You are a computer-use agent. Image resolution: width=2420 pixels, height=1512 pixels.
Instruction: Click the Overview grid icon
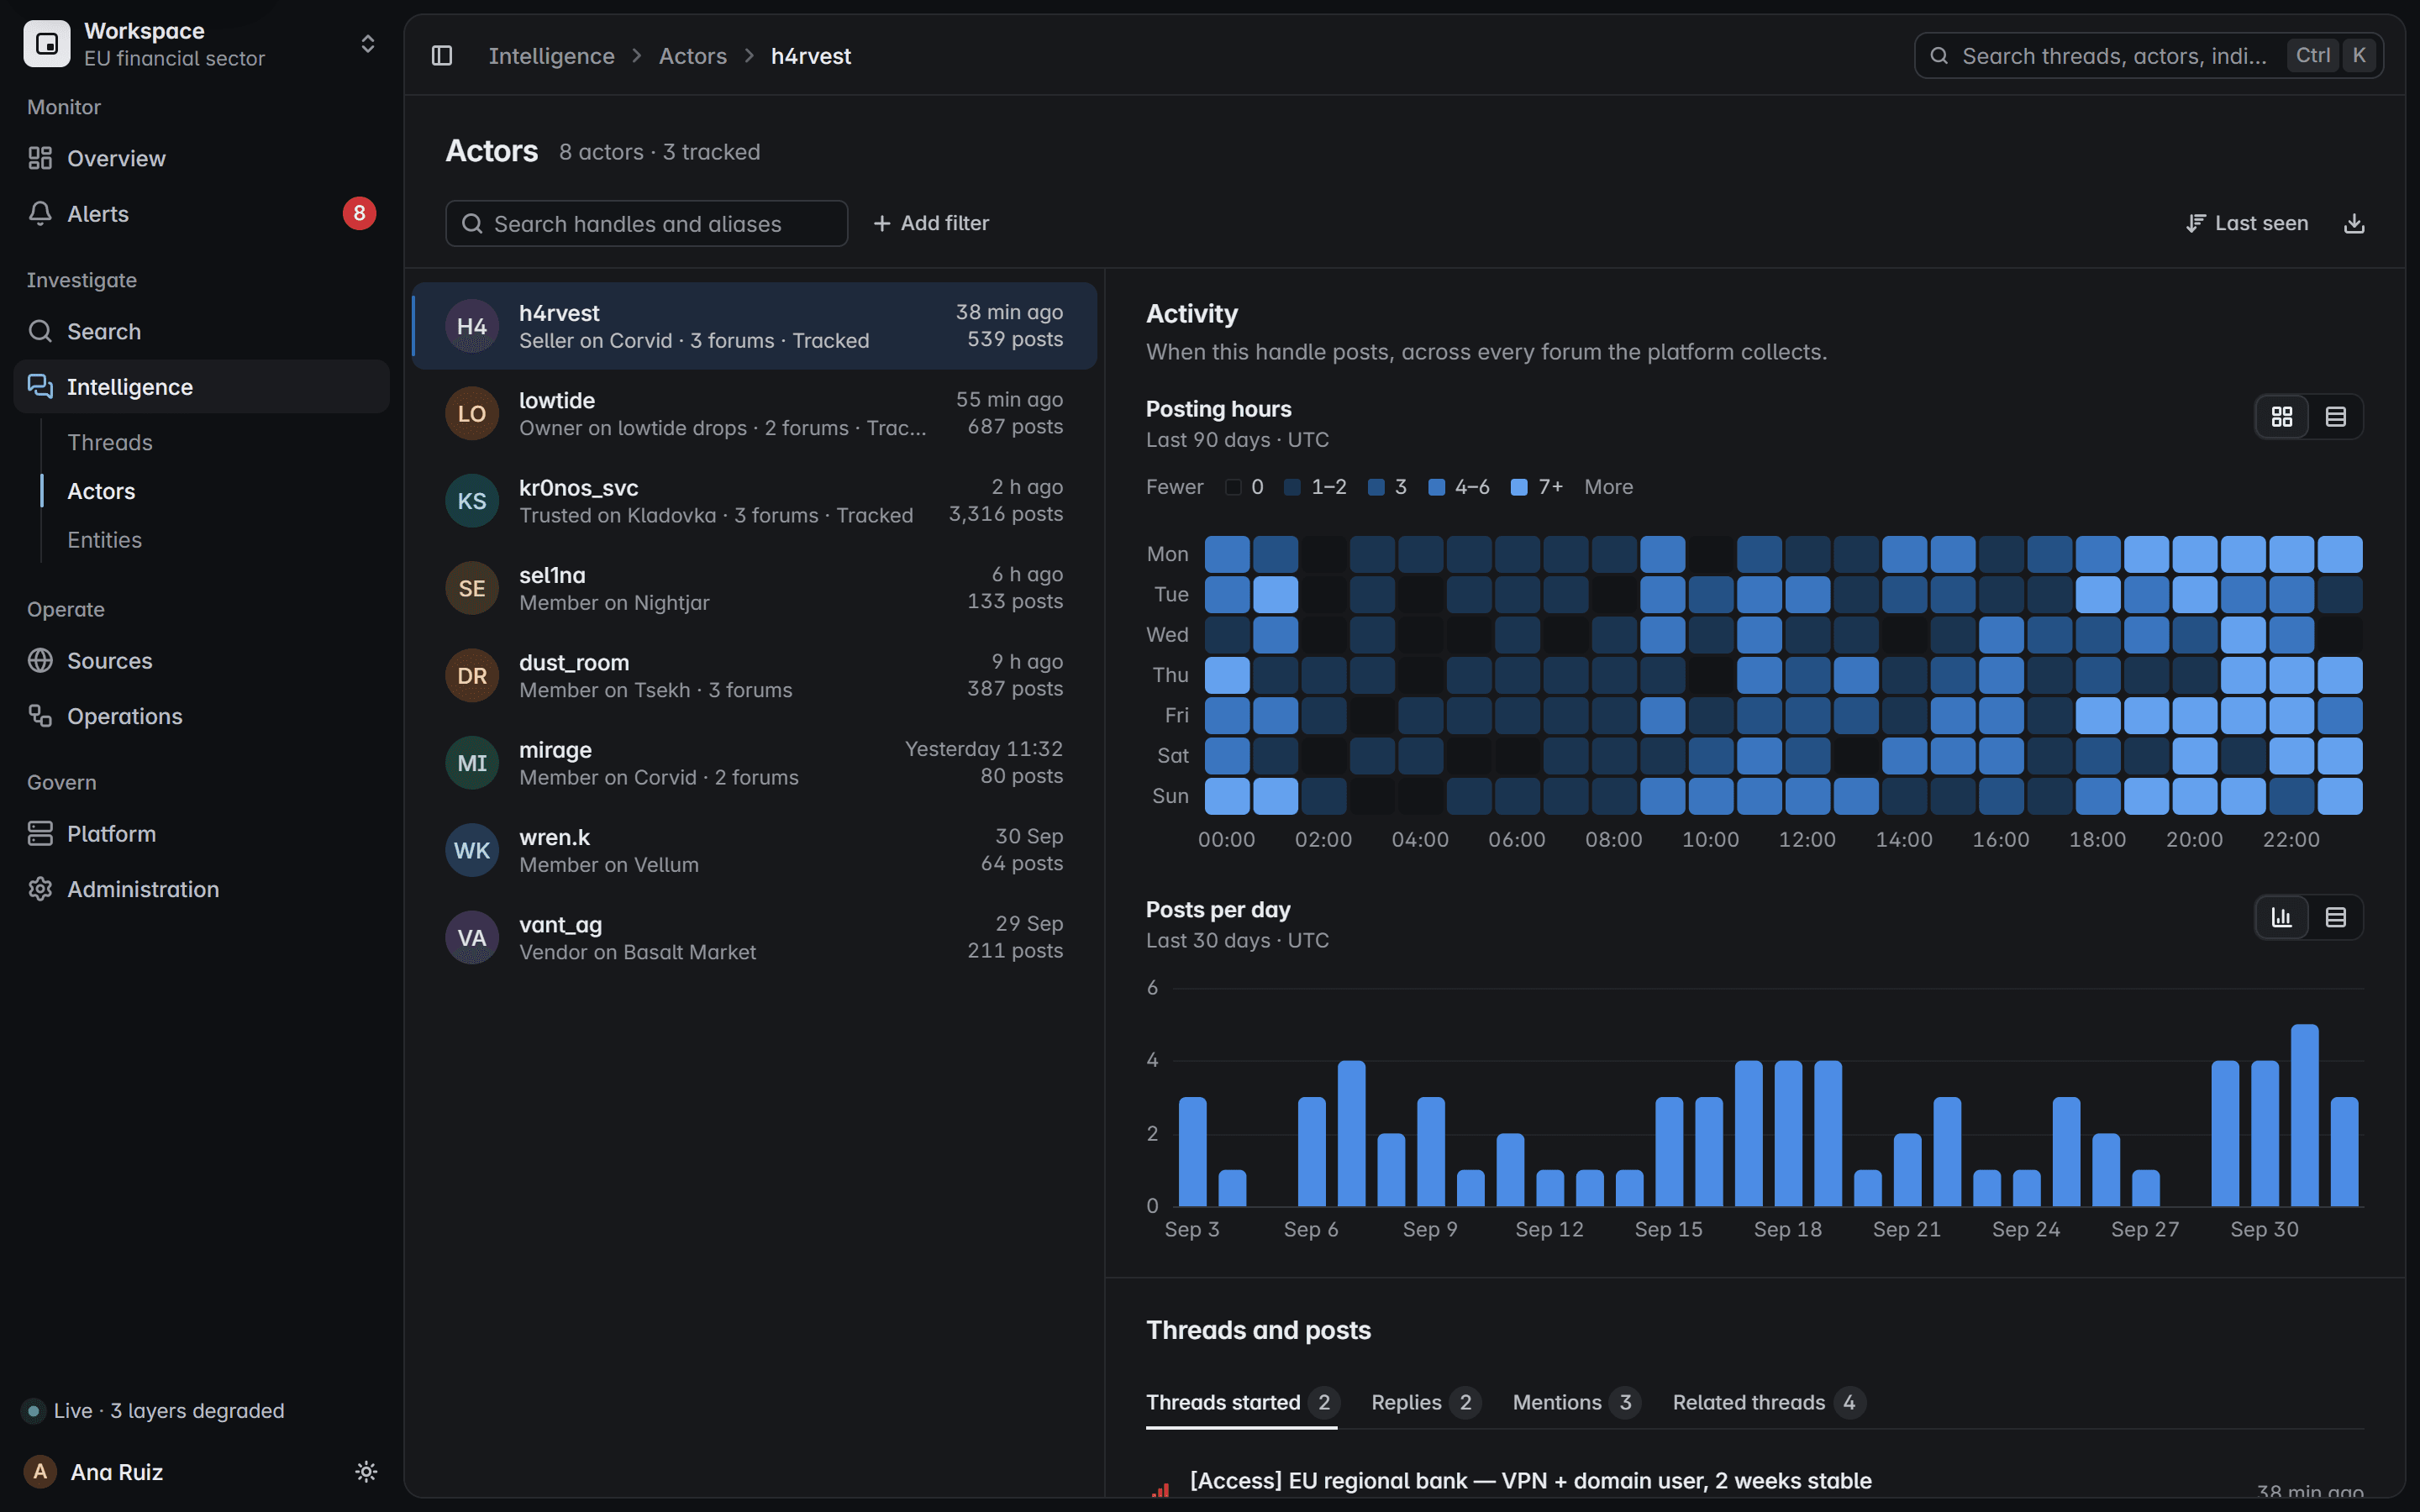(40, 158)
